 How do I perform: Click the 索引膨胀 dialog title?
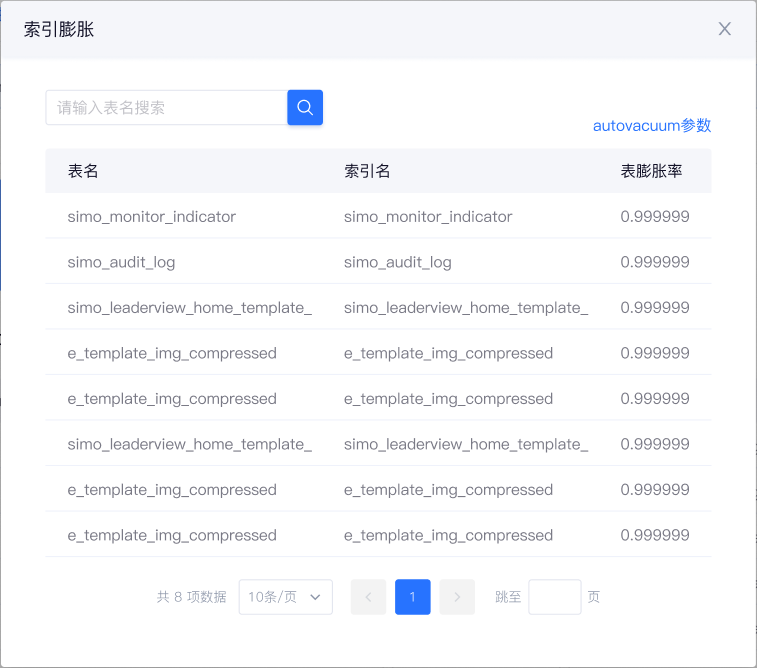coord(59,29)
